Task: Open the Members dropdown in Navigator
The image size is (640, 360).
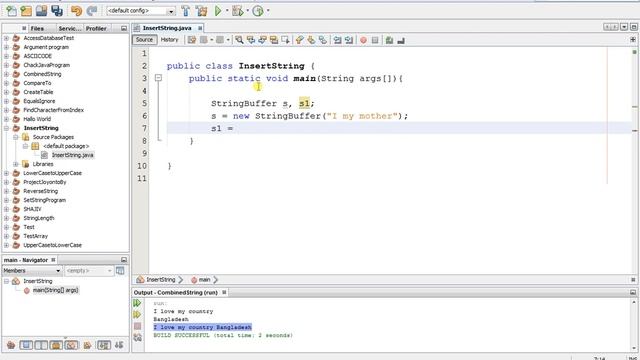Action: click(32, 271)
